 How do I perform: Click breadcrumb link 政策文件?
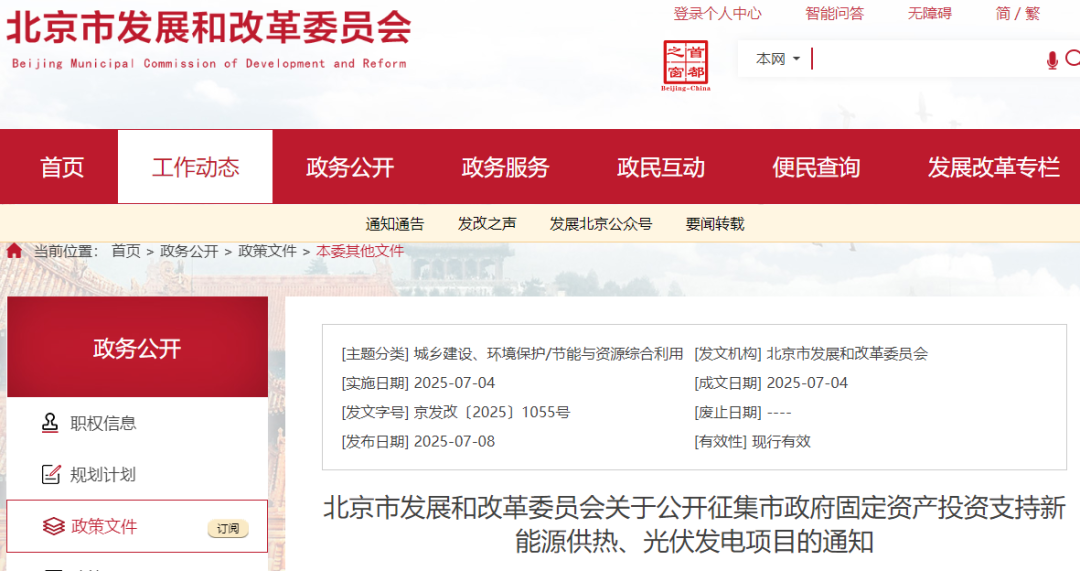point(267,251)
